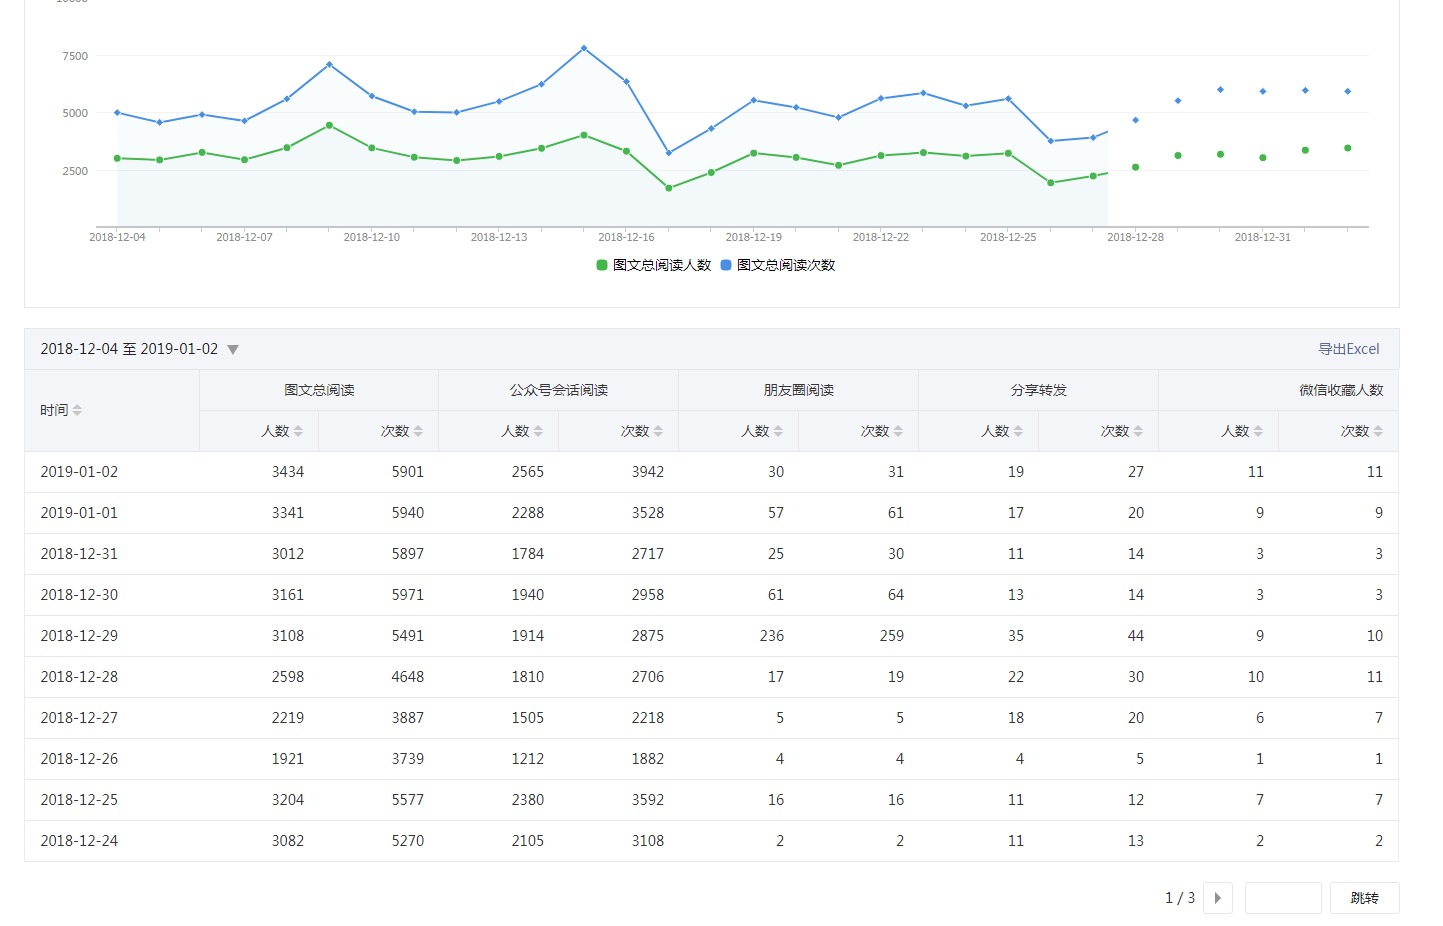Sort by 分享转发 人数 column
1443x926 pixels.
click(x=1018, y=431)
